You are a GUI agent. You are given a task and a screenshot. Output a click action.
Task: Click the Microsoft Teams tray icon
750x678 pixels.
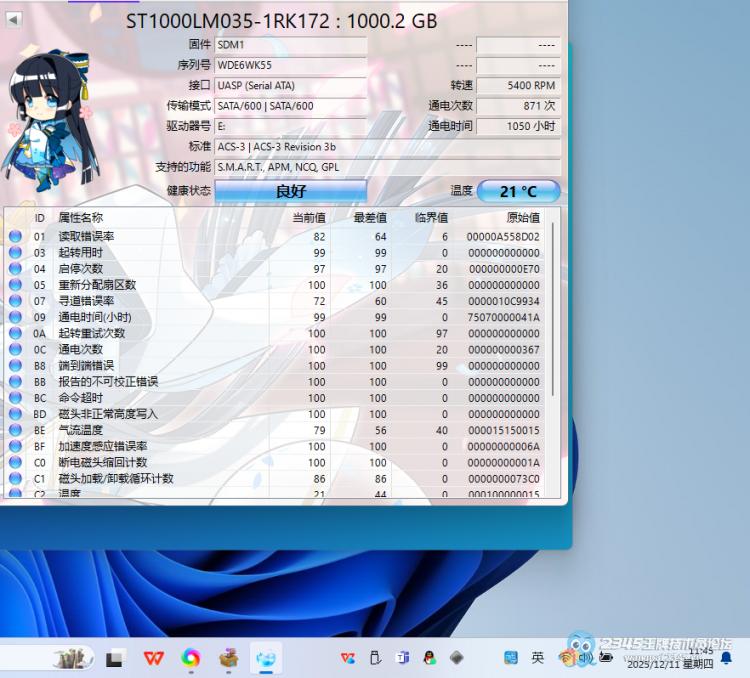point(403,657)
